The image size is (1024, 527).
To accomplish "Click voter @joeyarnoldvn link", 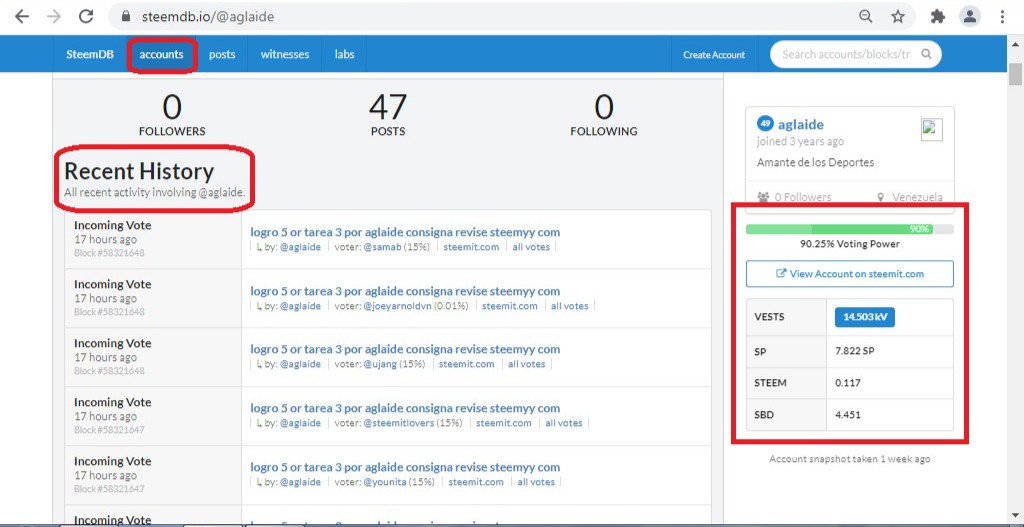I will point(398,306).
